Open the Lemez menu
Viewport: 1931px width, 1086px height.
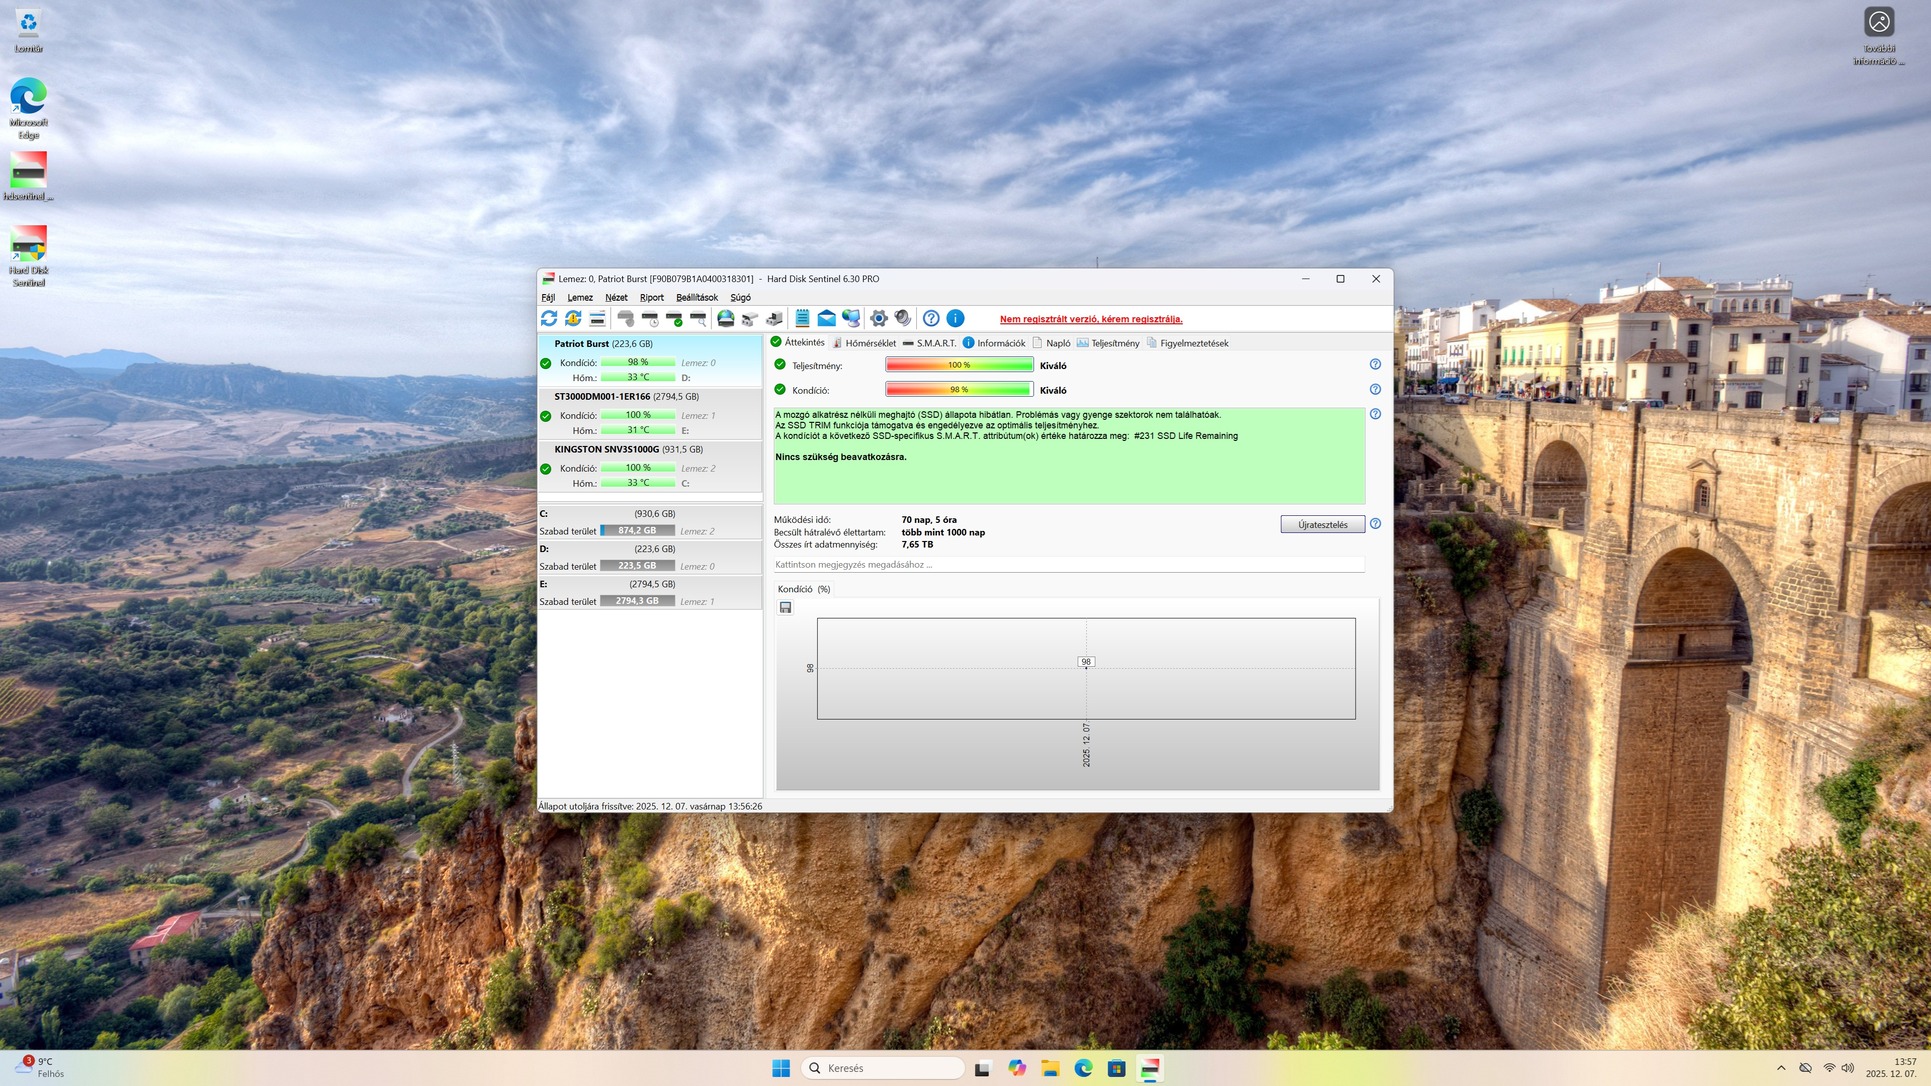click(x=579, y=297)
